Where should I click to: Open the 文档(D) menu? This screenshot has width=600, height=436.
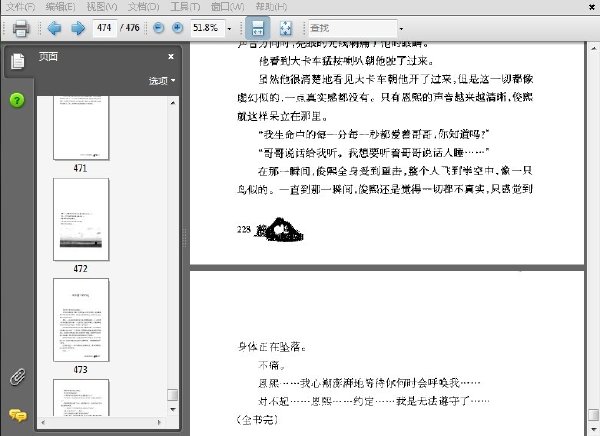(143, 7)
